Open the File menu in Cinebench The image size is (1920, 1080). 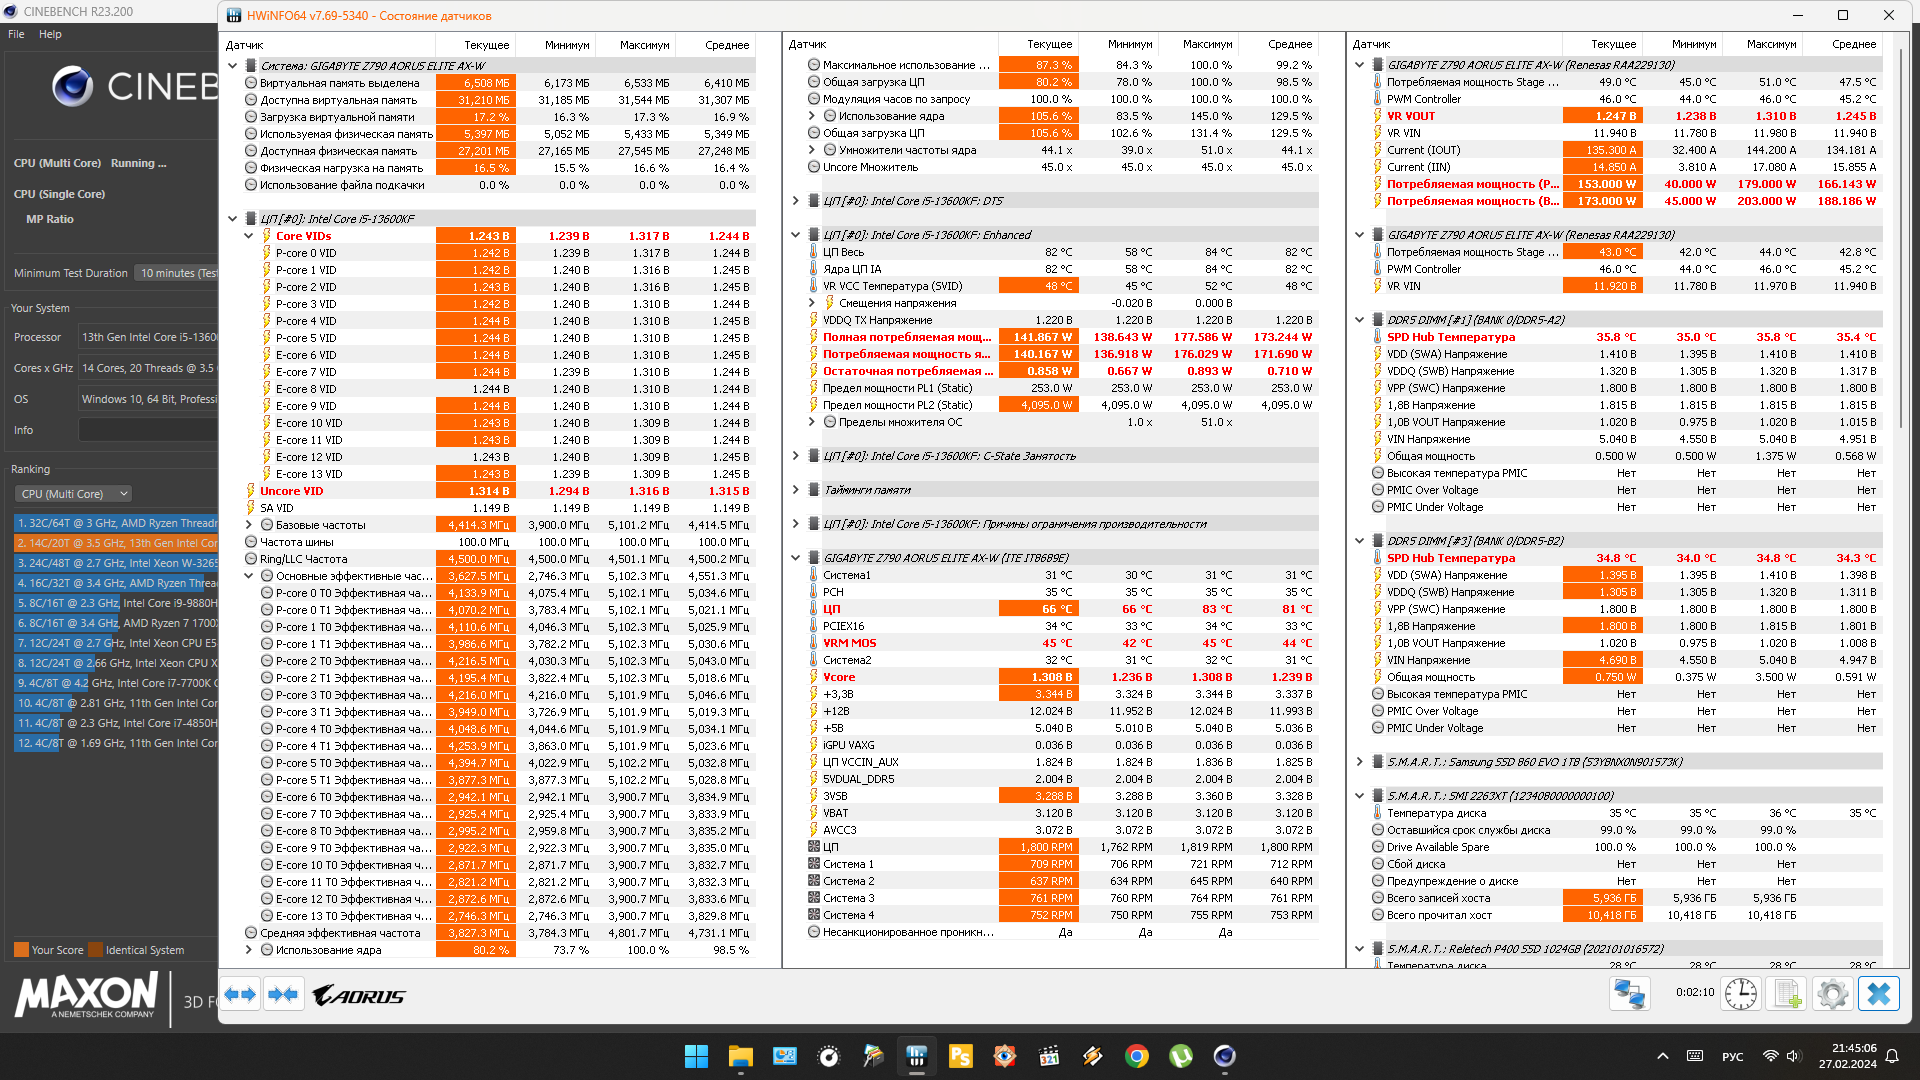click(16, 34)
